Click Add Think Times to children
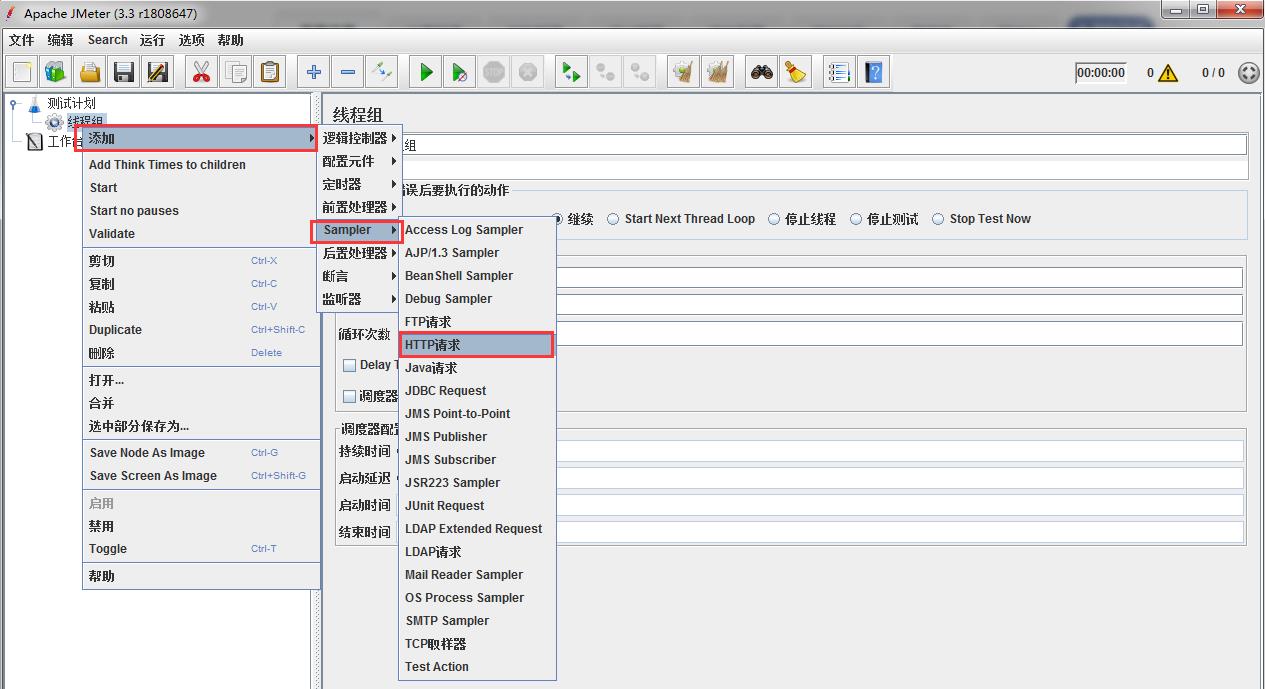The image size is (1265, 689). pos(201,165)
